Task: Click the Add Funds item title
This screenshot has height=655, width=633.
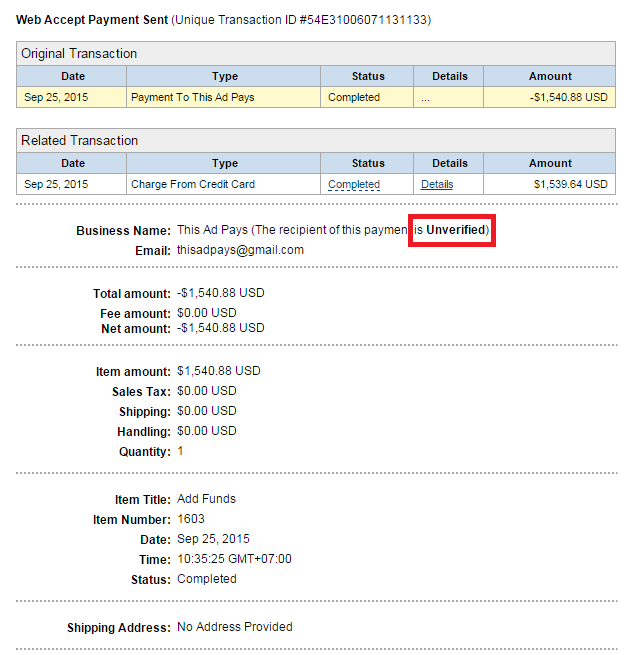Action: 207,499
